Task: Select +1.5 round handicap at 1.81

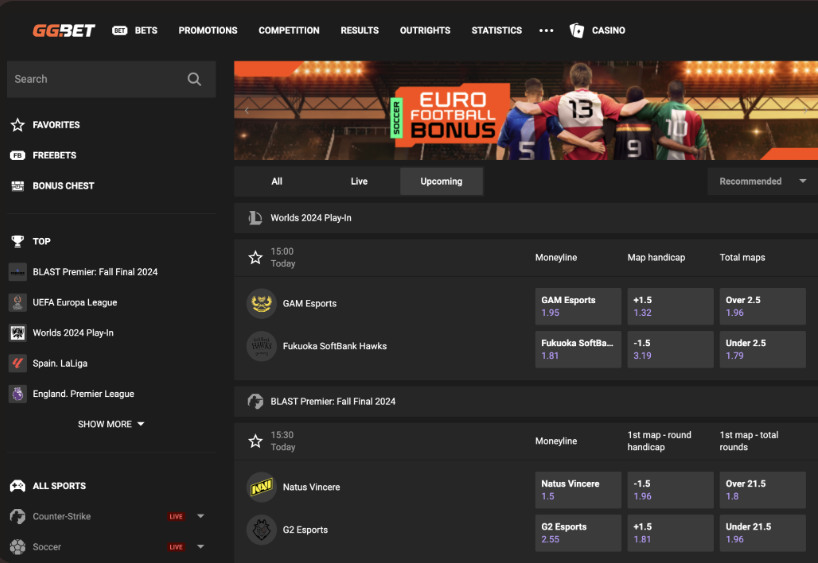Action: (x=670, y=533)
